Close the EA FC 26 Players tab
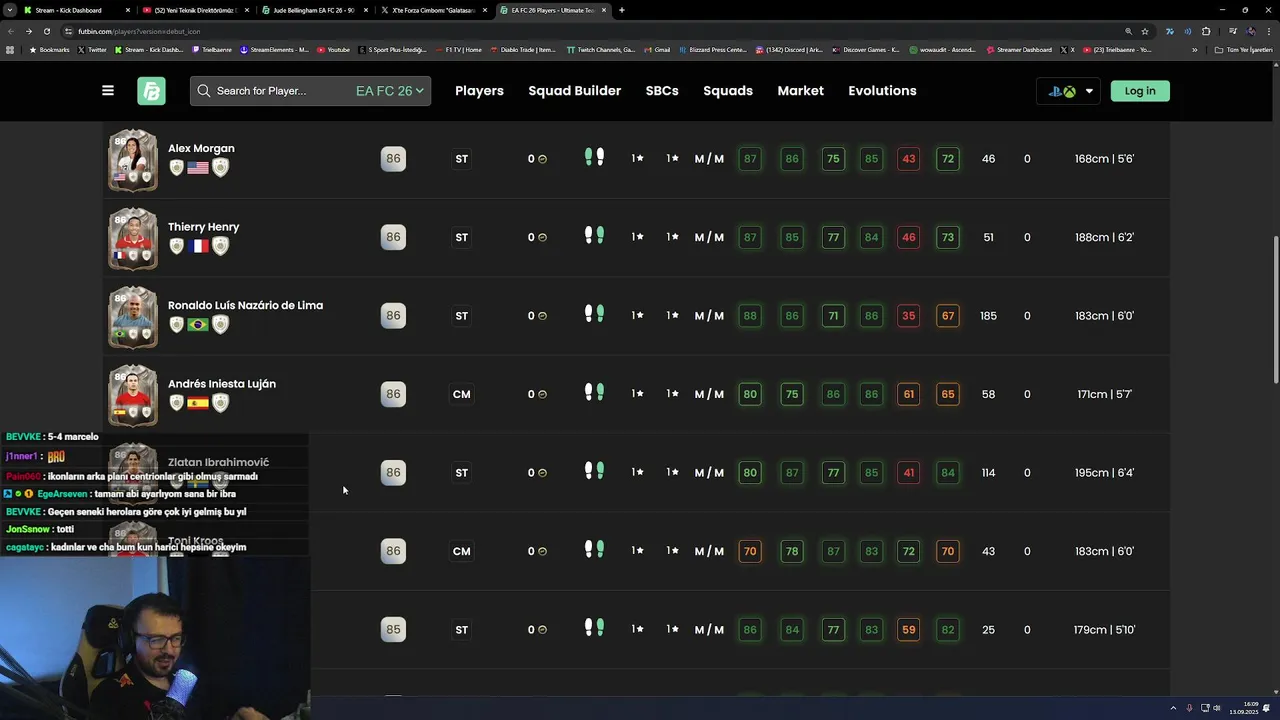This screenshot has height=720, width=1280. [x=604, y=10]
